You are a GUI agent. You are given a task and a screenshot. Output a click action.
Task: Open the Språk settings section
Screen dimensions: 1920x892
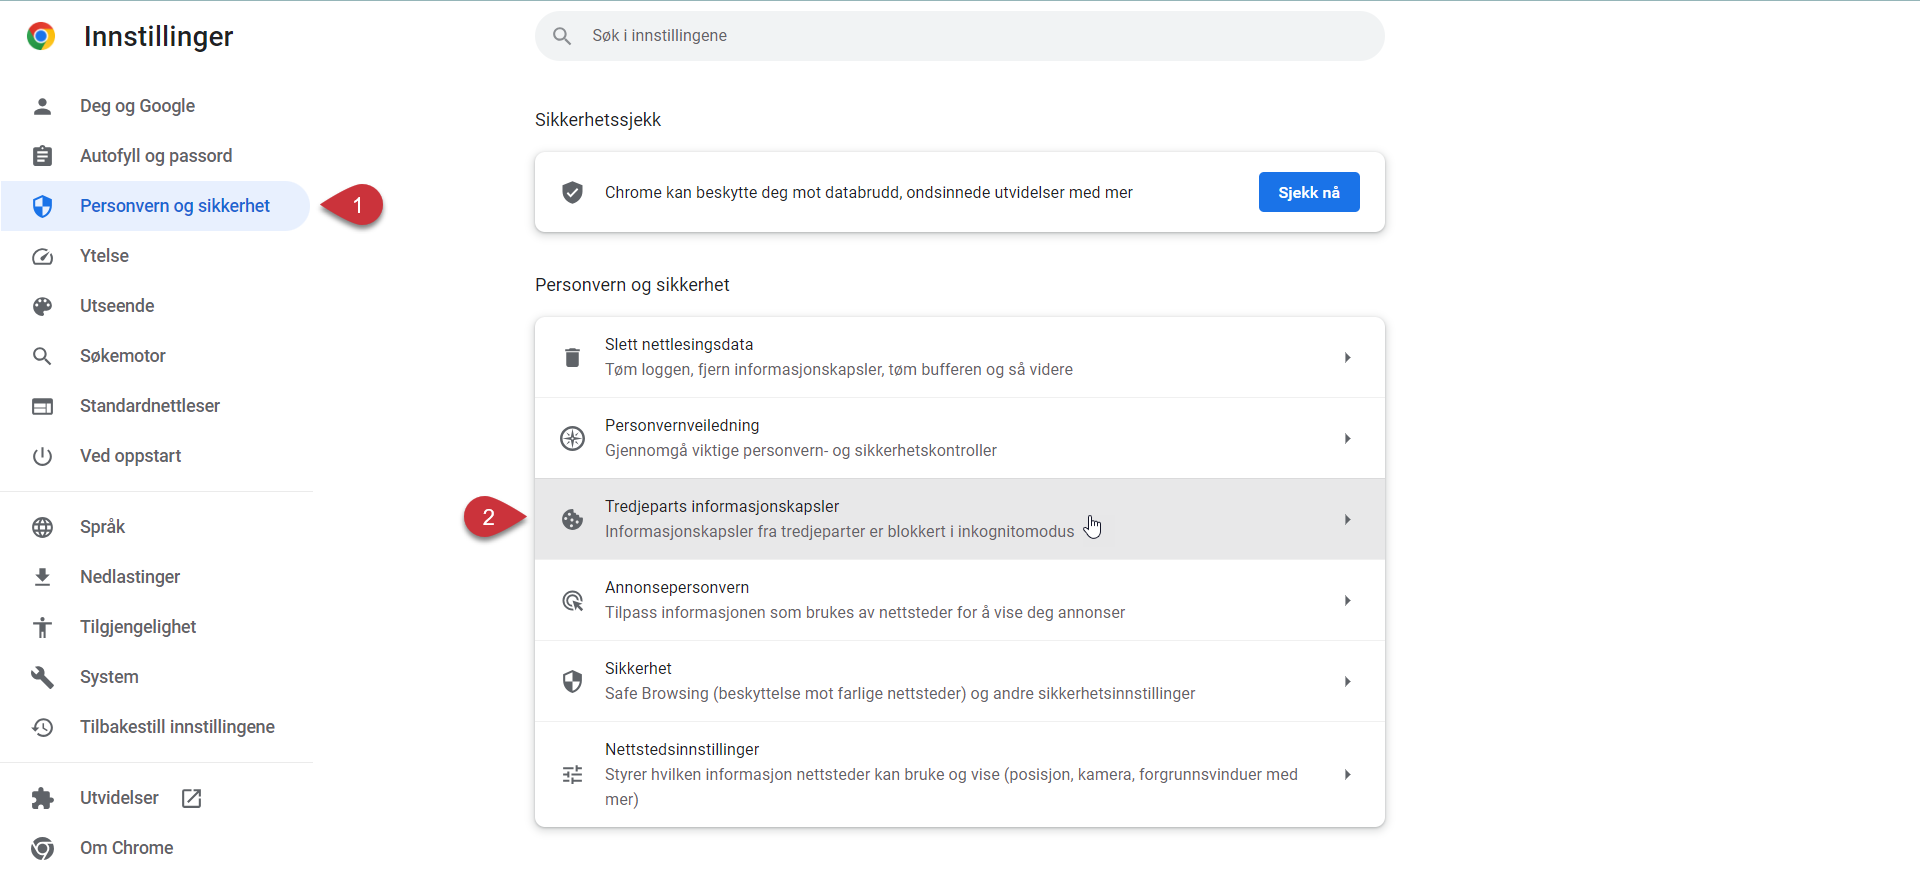pyautogui.click(x=155, y=527)
